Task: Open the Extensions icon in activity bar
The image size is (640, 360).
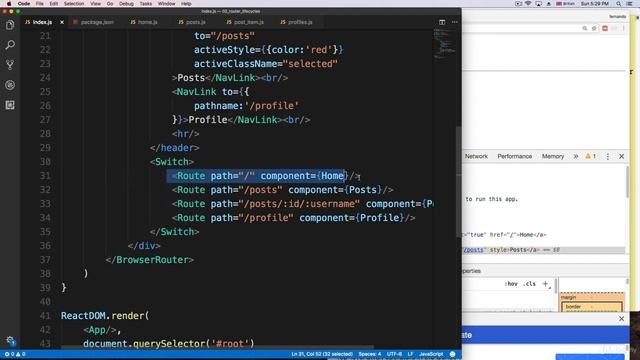Action: click(x=10, y=105)
